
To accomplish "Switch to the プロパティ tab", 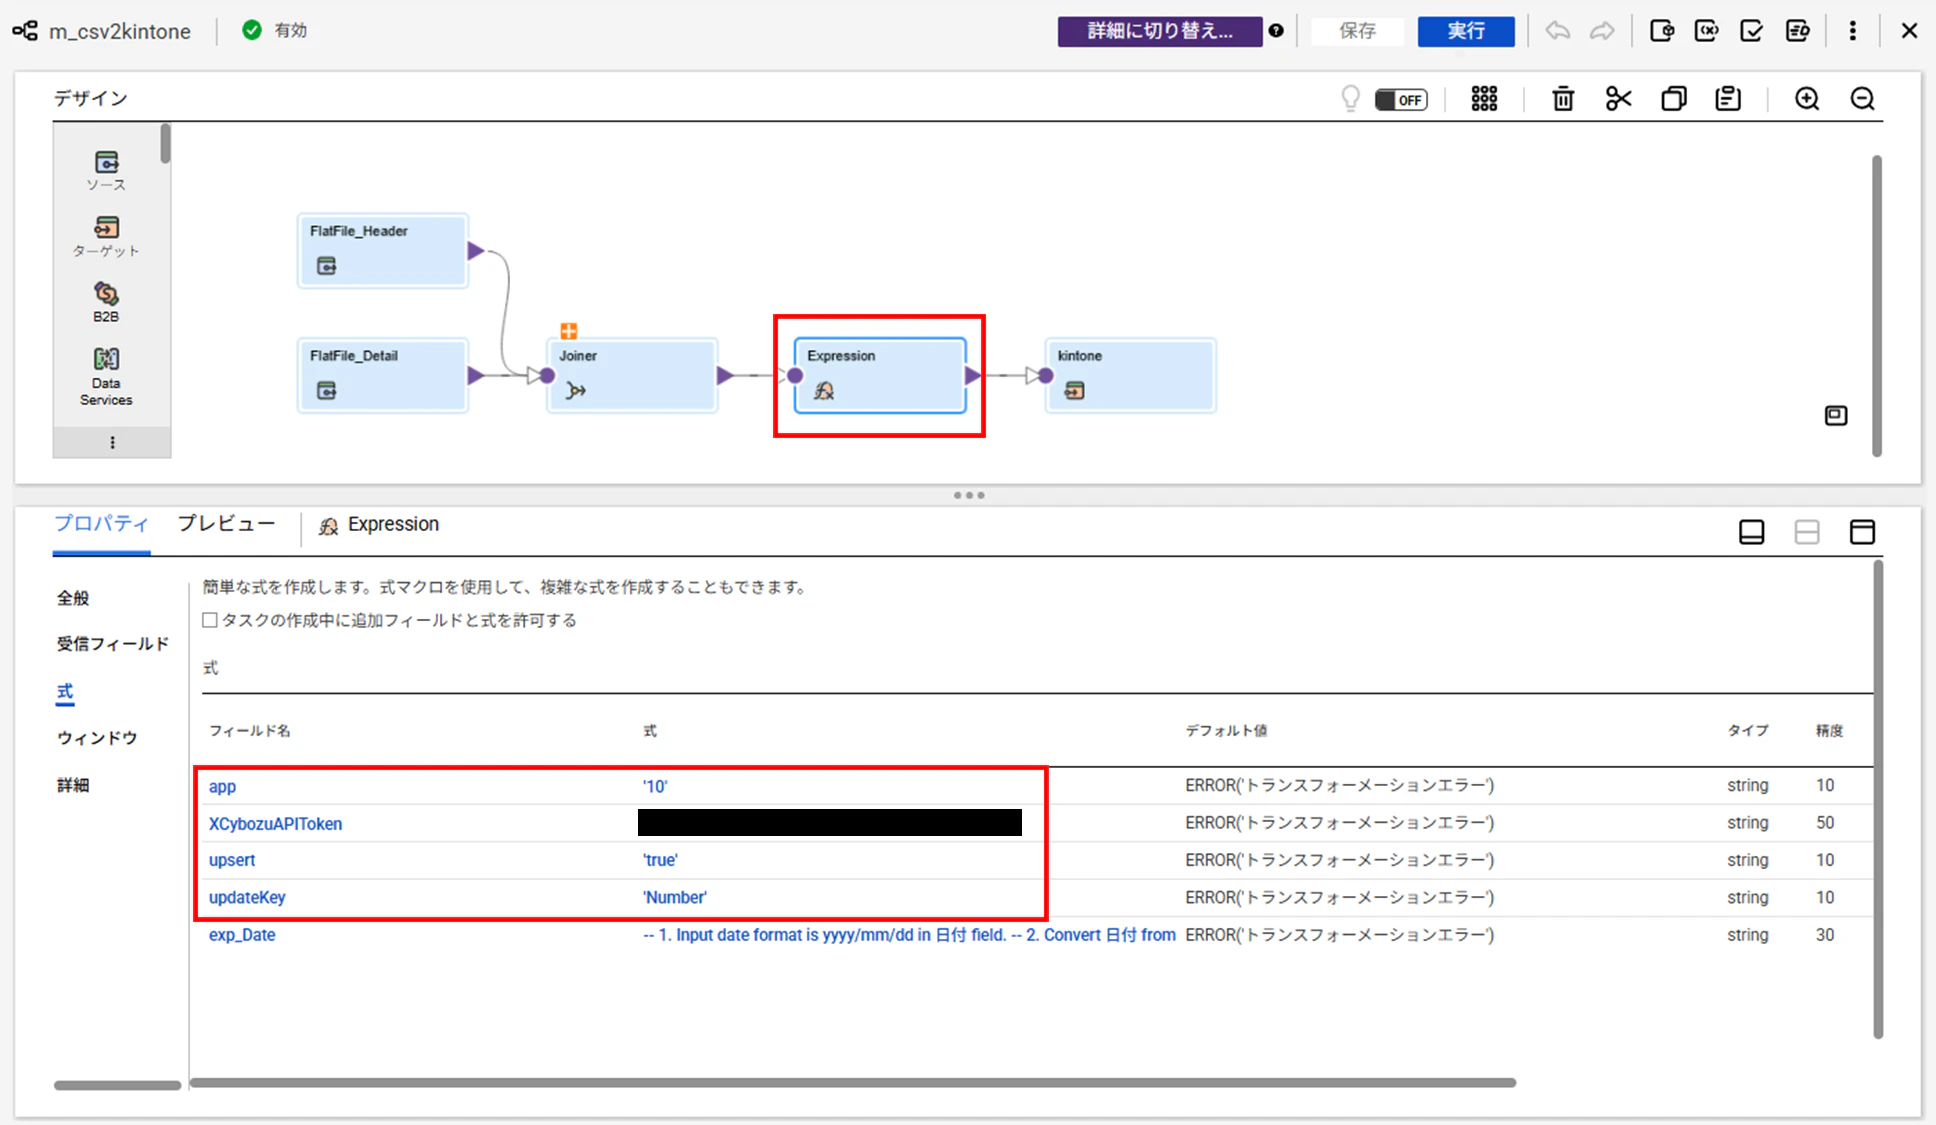I will pyautogui.click(x=101, y=524).
